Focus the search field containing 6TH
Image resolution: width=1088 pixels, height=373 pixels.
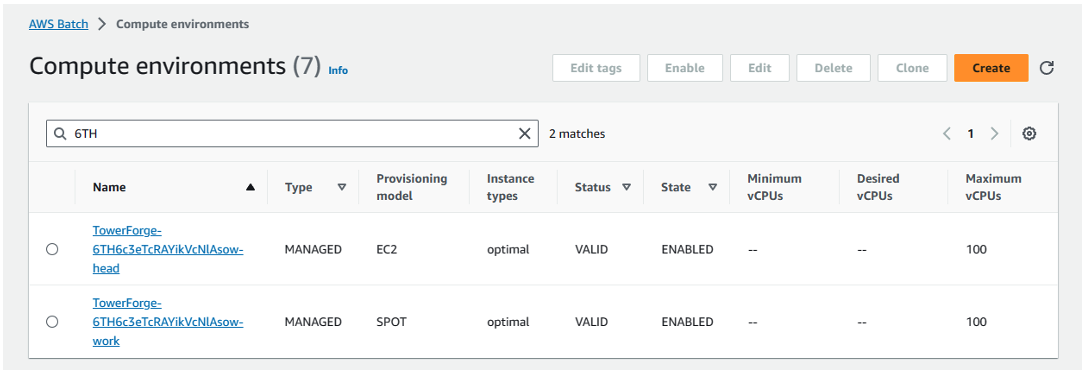coord(292,134)
